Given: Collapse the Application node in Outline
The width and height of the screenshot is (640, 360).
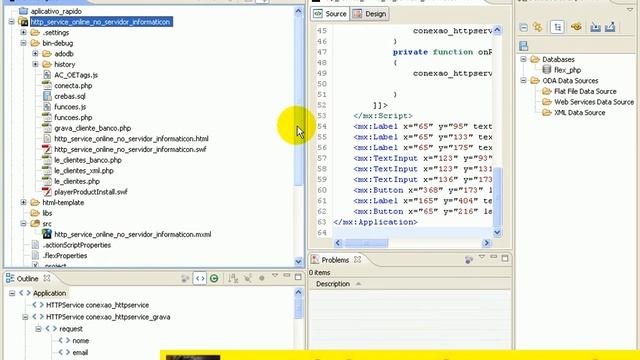Looking at the screenshot, I should pyautogui.click(x=12, y=293).
